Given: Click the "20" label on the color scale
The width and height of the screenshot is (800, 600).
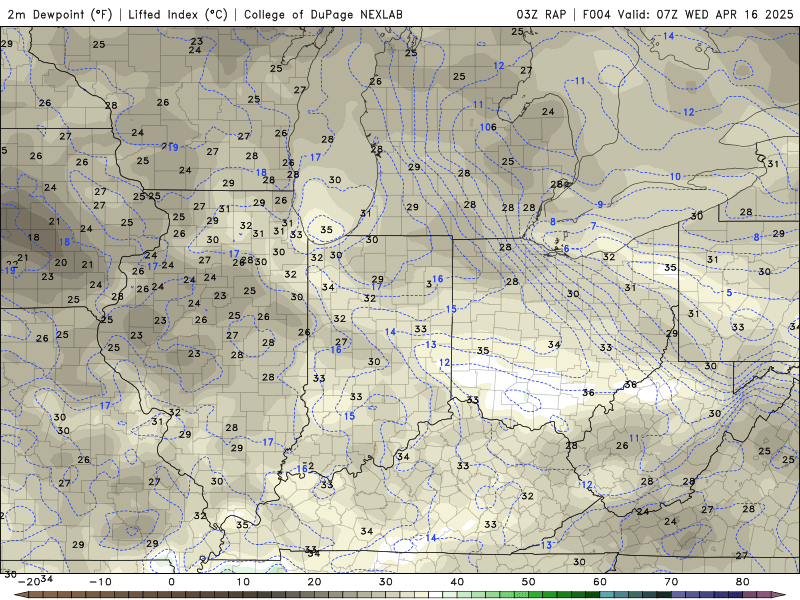Looking at the screenshot, I should click(x=314, y=582).
